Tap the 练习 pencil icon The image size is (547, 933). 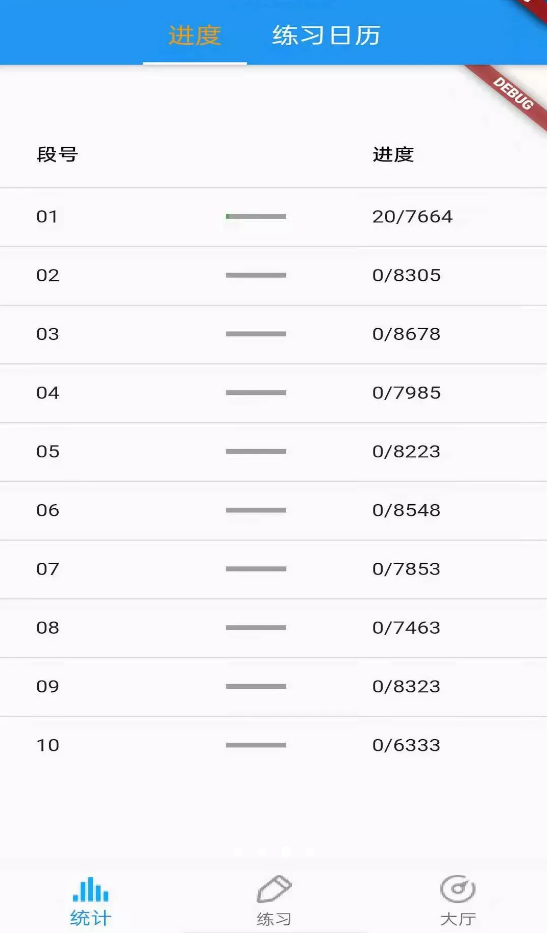point(274,890)
